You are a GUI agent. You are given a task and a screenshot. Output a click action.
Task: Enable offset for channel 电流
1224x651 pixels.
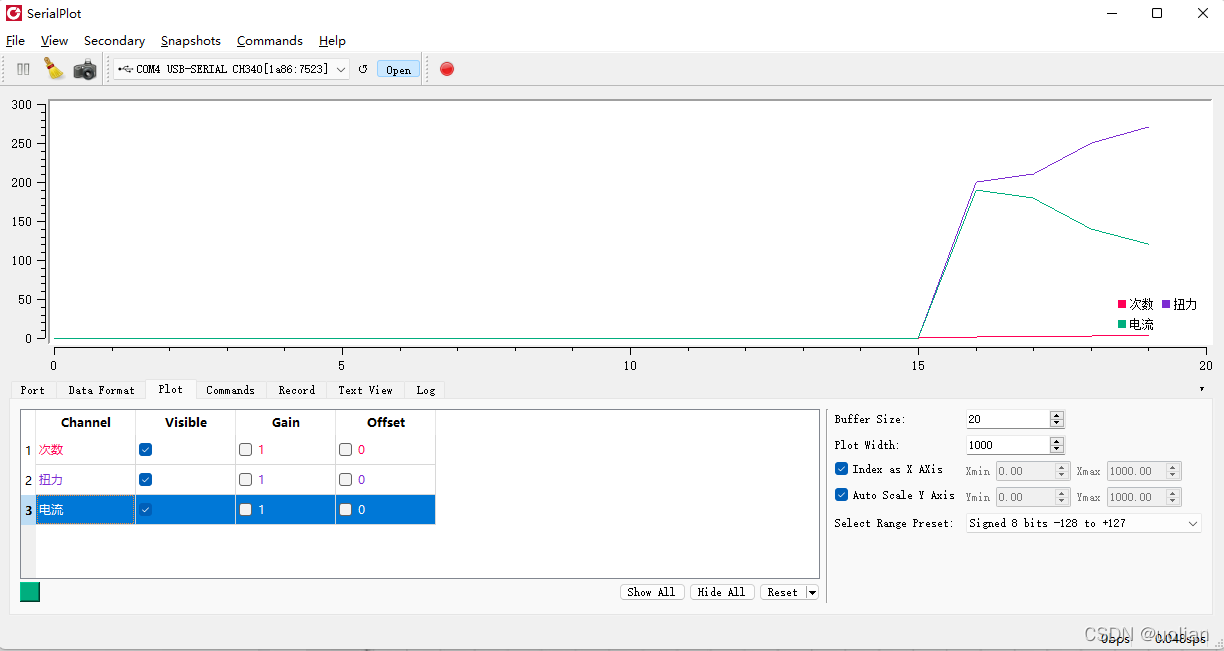(x=346, y=510)
